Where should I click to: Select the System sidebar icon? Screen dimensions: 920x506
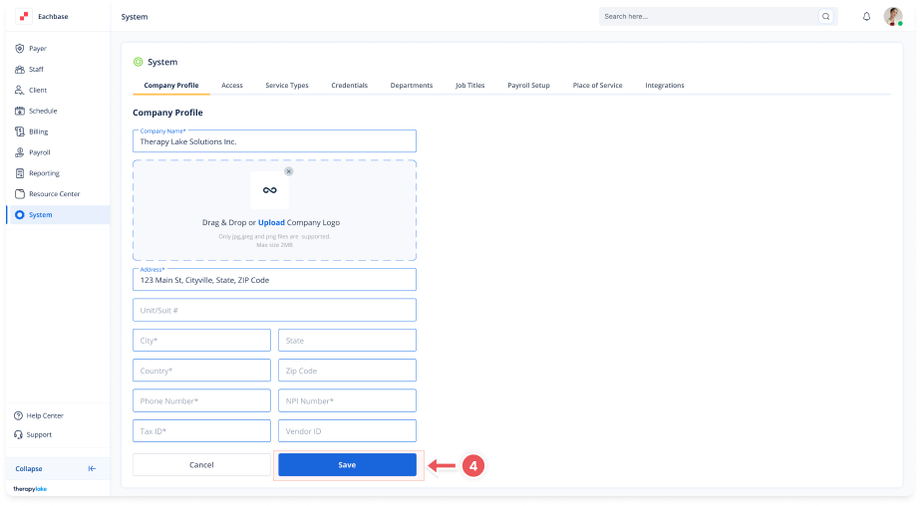tap(19, 215)
